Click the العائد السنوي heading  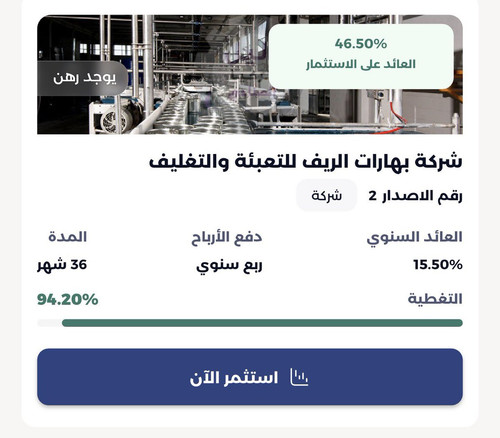pos(415,238)
